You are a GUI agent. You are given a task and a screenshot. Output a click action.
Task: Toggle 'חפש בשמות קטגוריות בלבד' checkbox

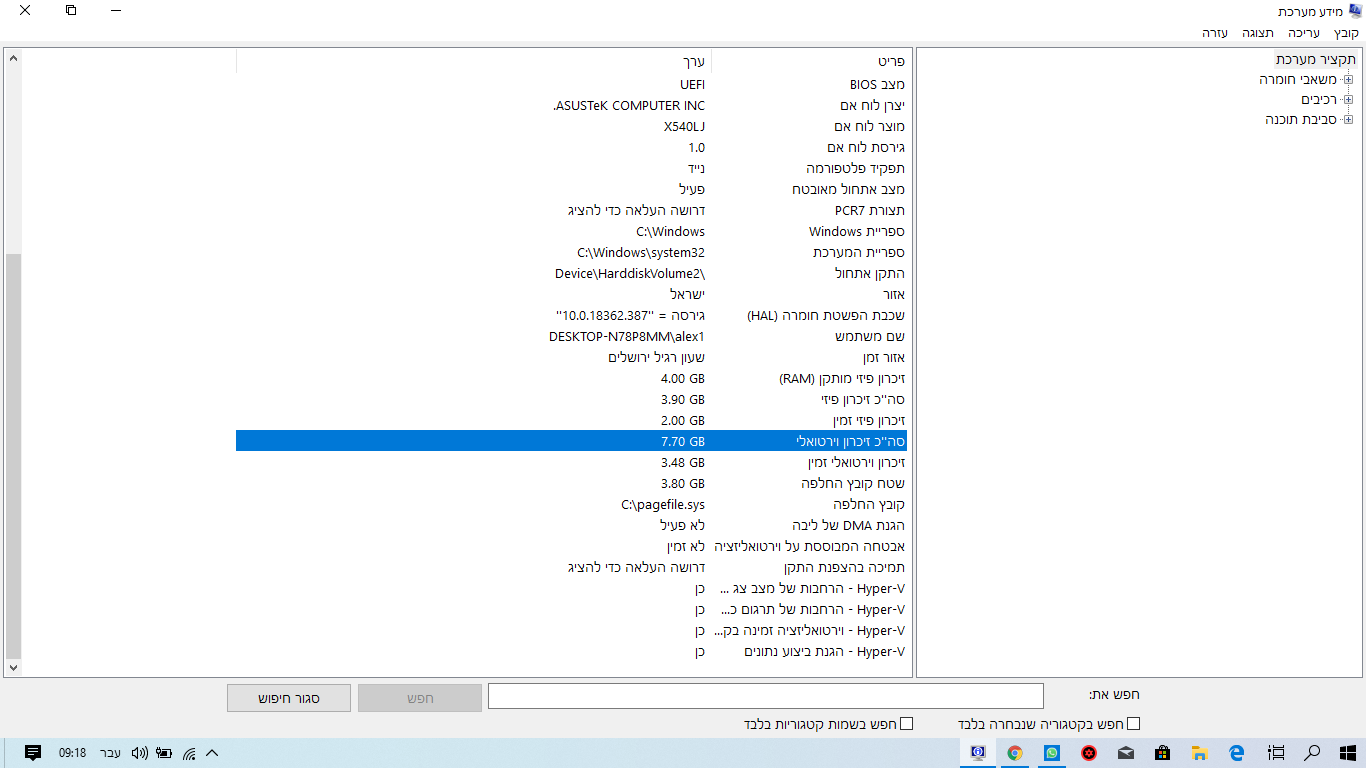907,724
